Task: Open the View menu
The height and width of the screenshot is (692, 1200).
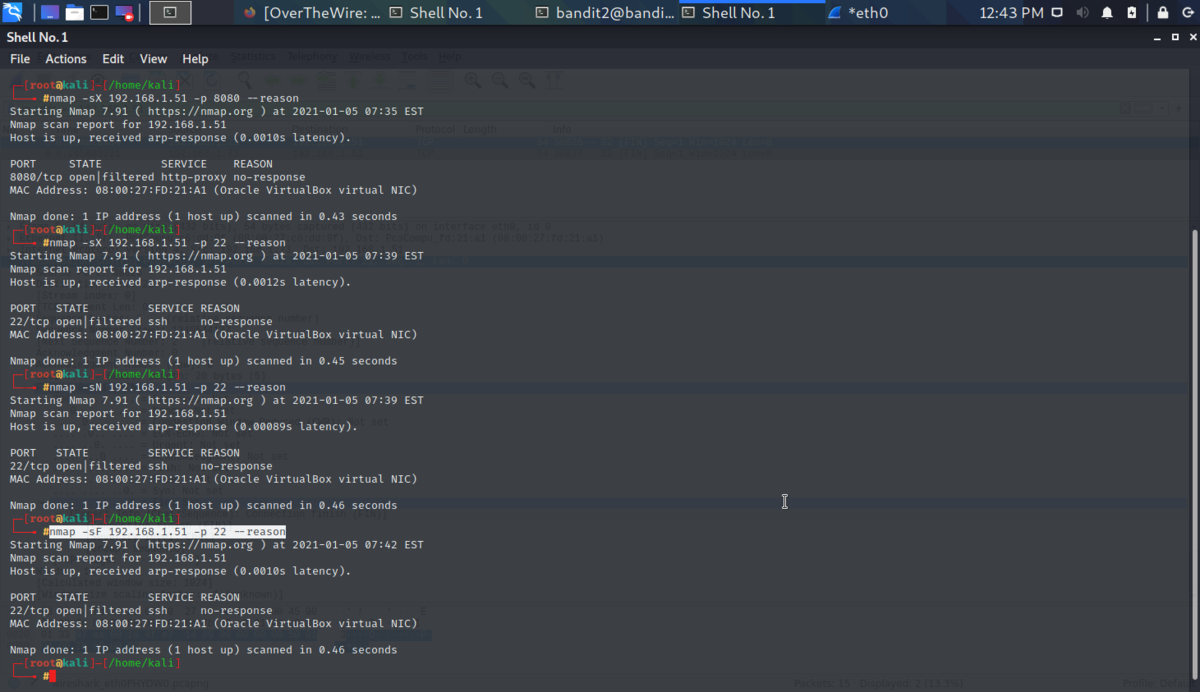Action: point(153,59)
